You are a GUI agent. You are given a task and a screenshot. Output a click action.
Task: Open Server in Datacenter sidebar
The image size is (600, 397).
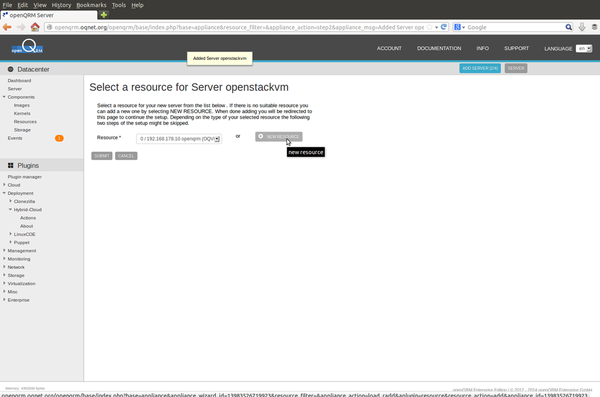coord(15,89)
